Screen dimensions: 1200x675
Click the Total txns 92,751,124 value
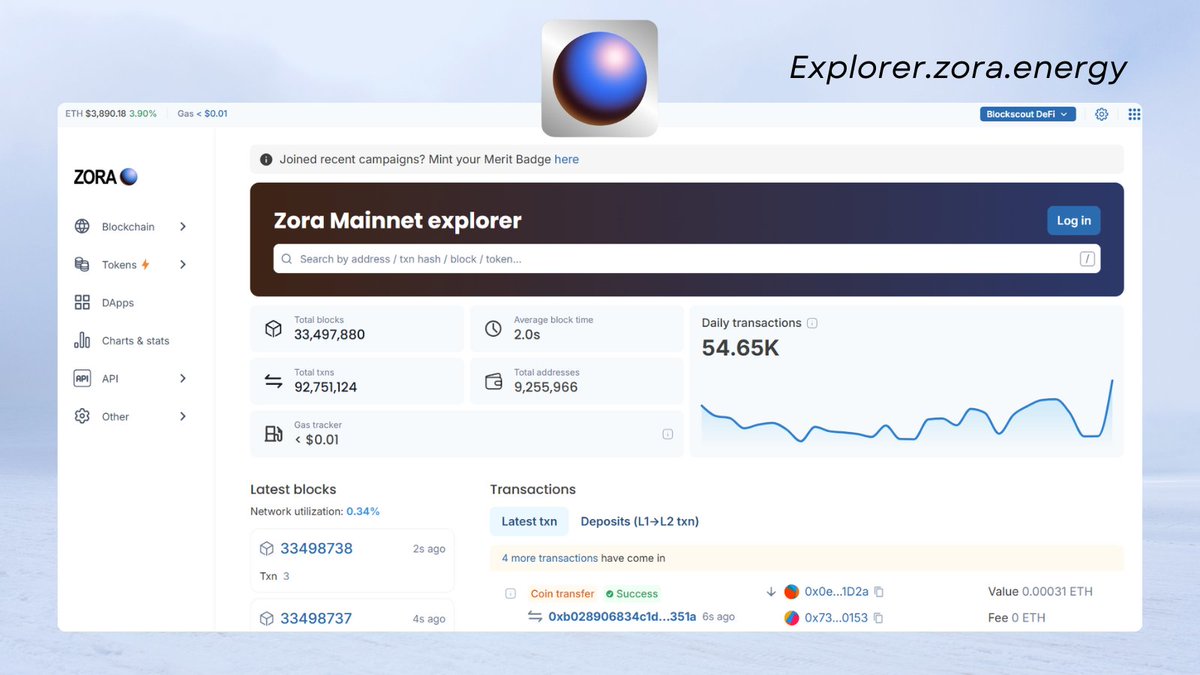coord(325,387)
